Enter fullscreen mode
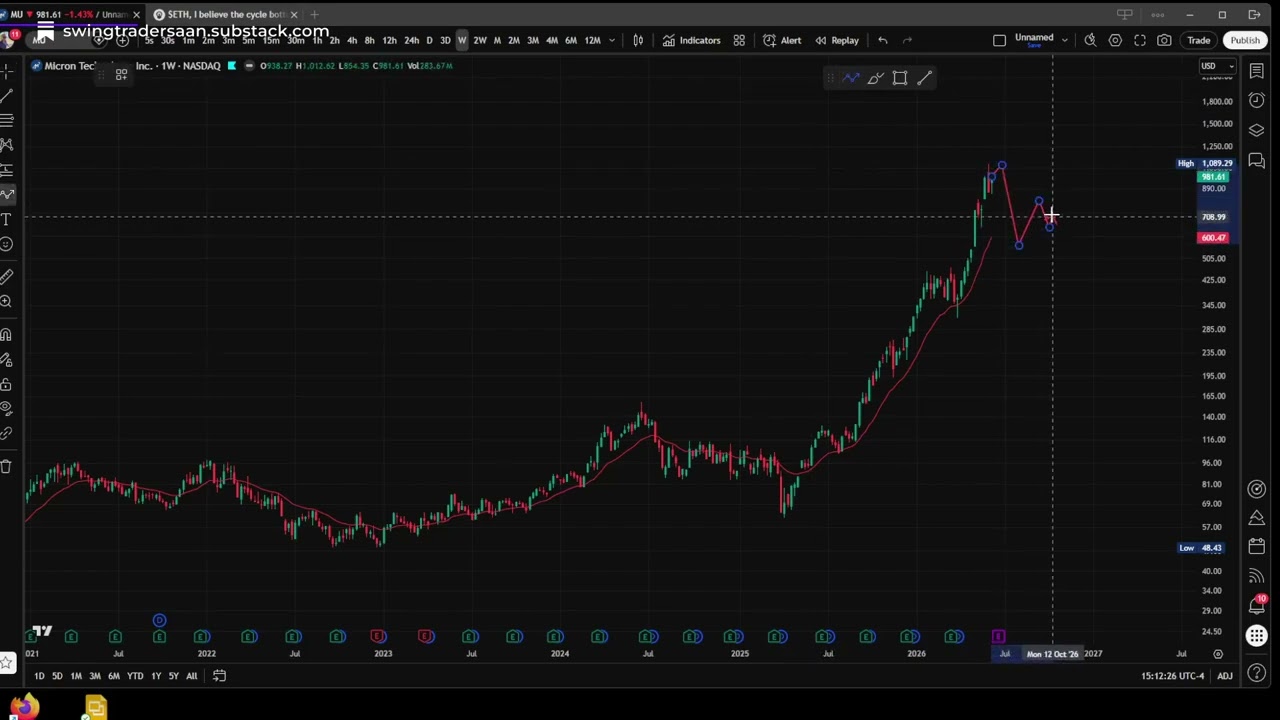Image resolution: width=1280 pixels, height=720 pixels. click(1140, 40)
